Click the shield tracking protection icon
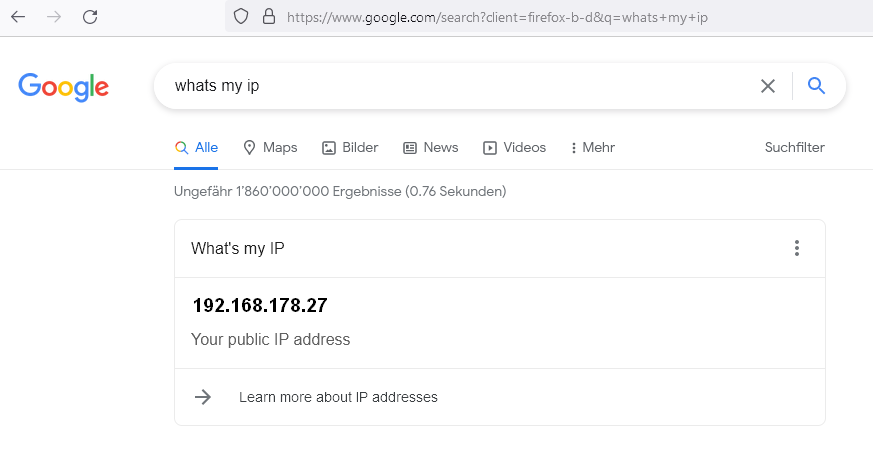 pyautogui.click(x=240, y=17)
